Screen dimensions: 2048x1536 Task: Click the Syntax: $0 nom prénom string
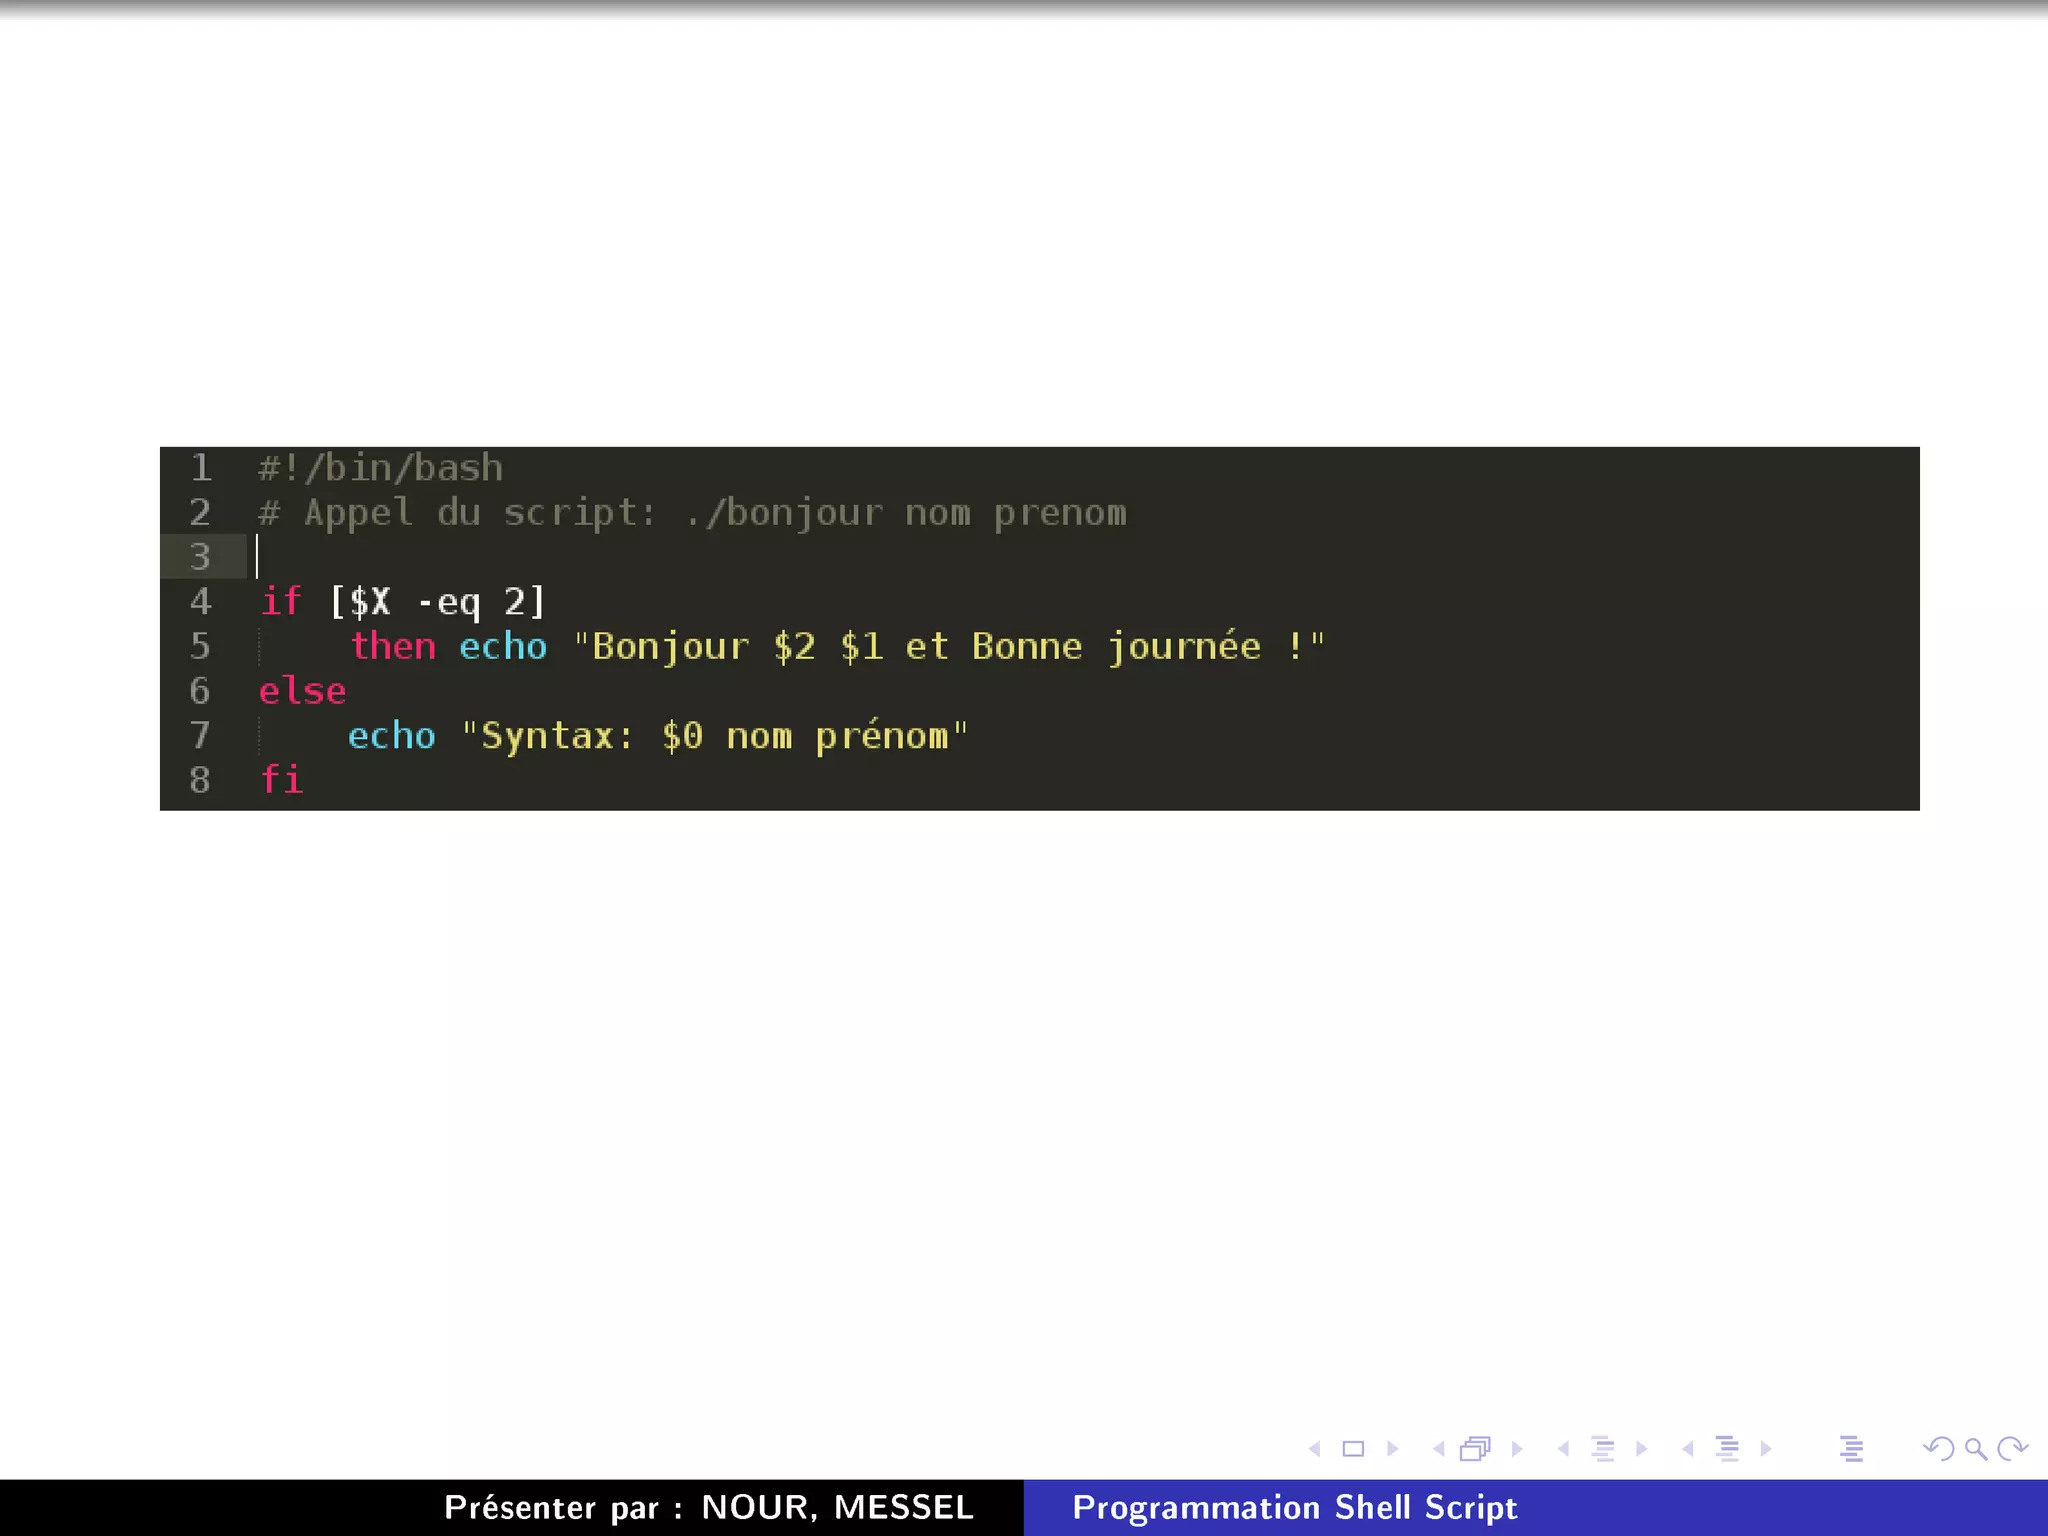[x=715, y=736]
